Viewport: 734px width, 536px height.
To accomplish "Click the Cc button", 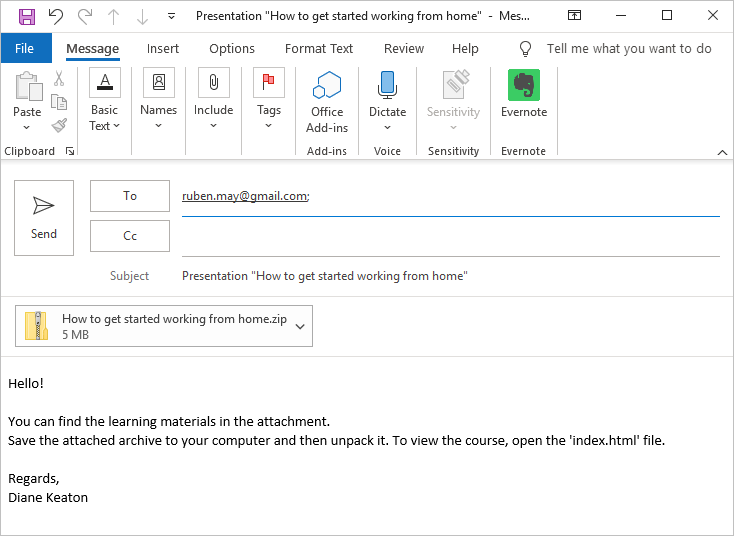I will coord(130,235).
